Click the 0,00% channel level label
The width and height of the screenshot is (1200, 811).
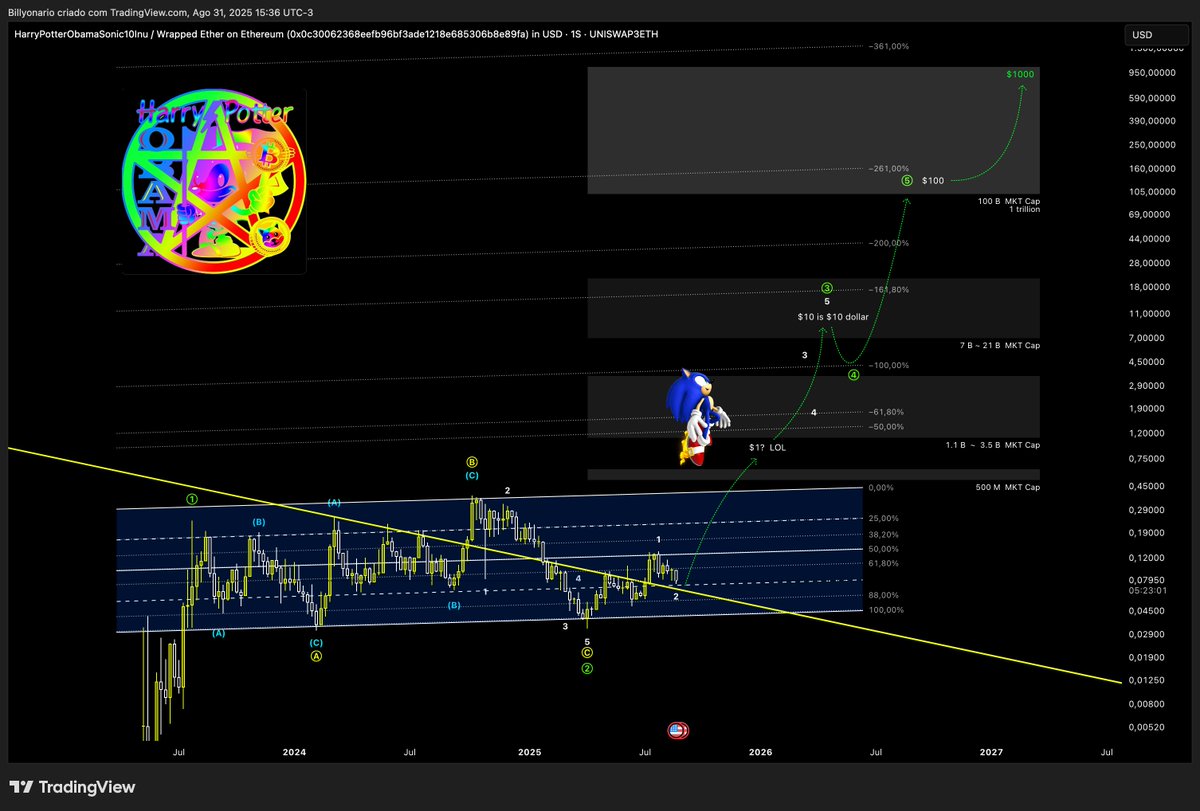[880, 488]
